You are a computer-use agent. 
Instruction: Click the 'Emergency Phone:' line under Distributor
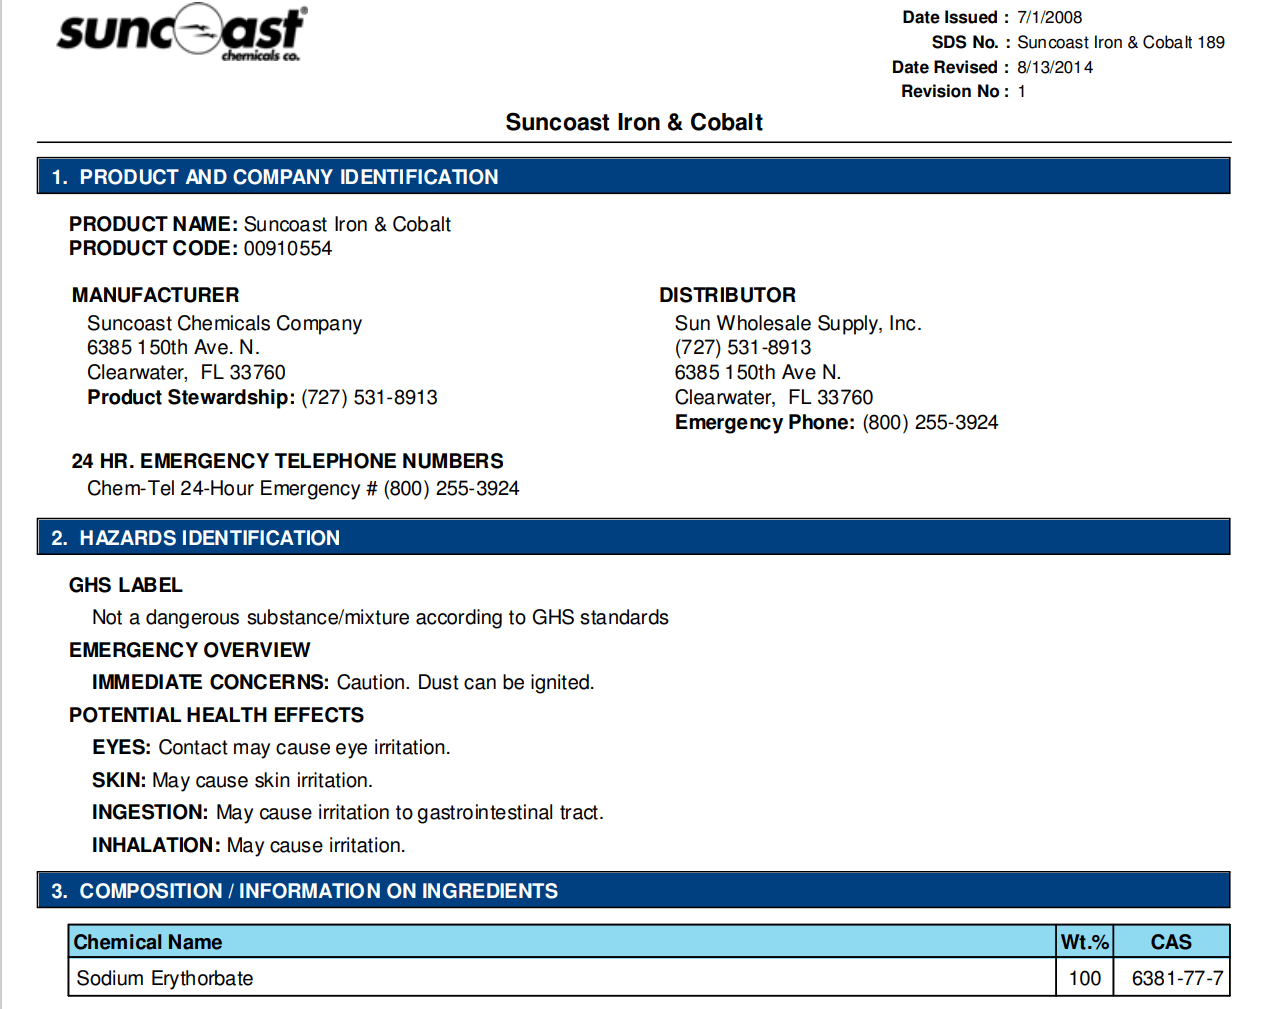[x=836, y=422]
